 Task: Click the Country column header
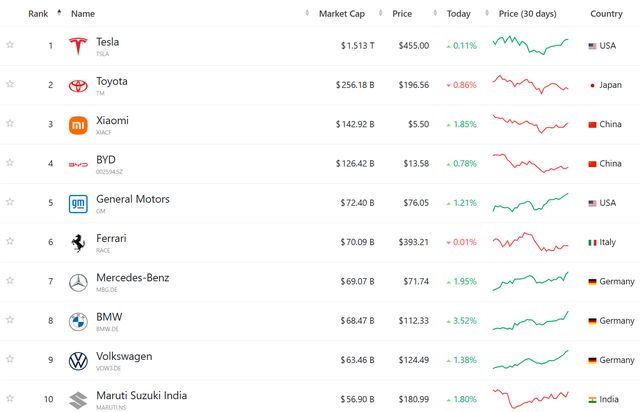(x=606, y=14)
